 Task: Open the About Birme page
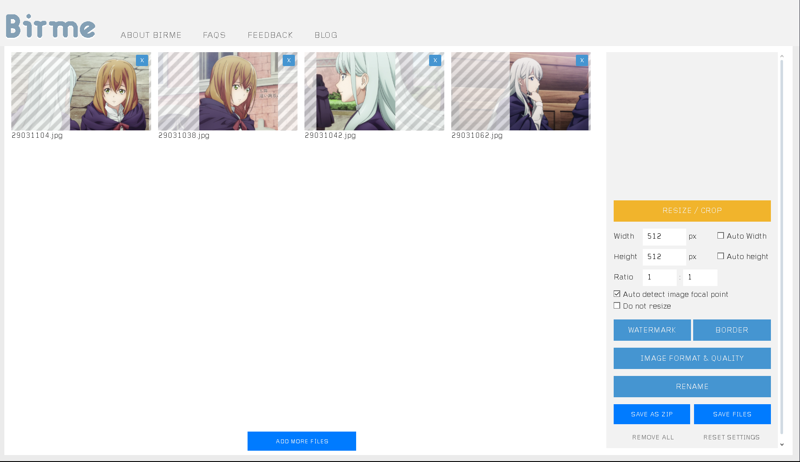point(151,35)
